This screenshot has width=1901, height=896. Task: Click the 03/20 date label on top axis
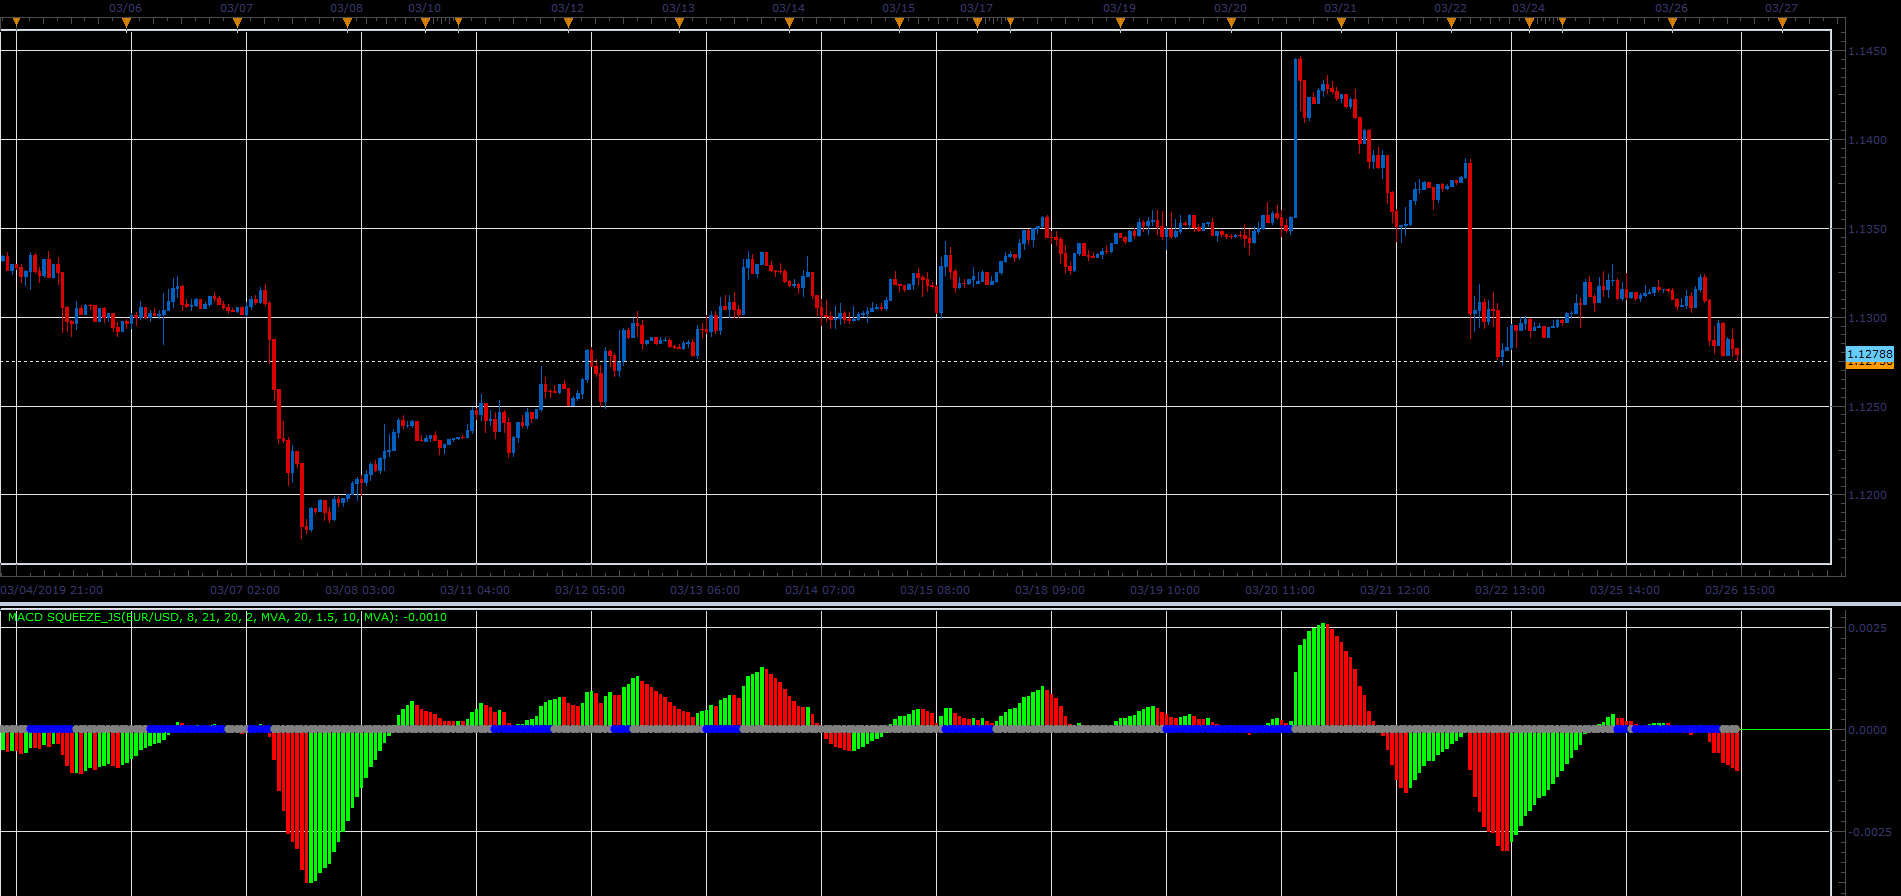1230,7
